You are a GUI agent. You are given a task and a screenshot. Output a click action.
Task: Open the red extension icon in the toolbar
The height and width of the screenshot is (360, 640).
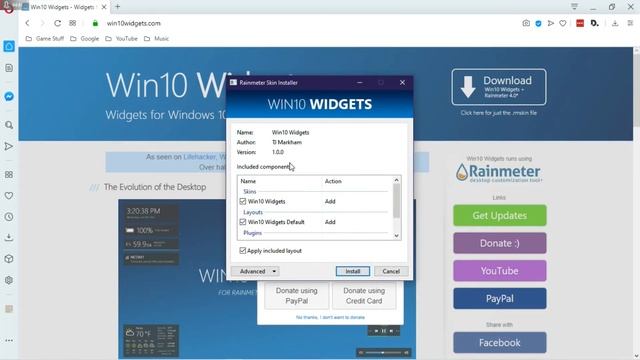pyautogui.click(x=580, y=23)
